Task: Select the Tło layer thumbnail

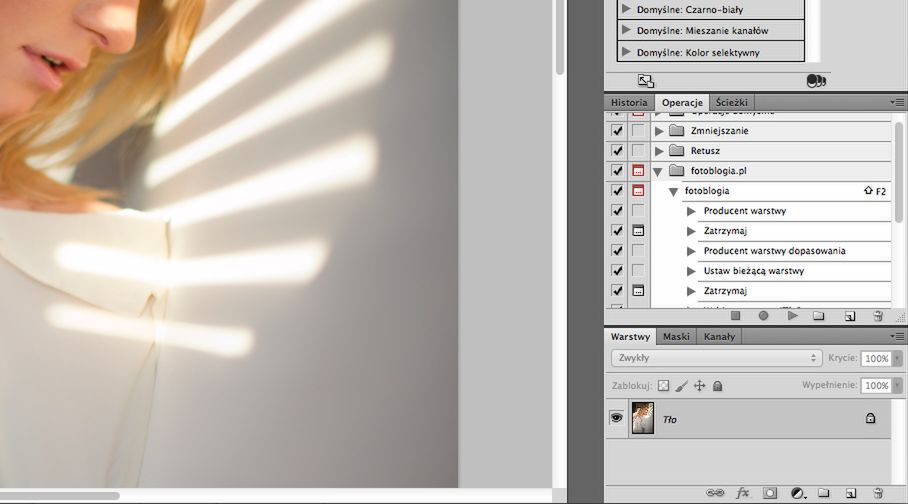Action: pos(642,418)
